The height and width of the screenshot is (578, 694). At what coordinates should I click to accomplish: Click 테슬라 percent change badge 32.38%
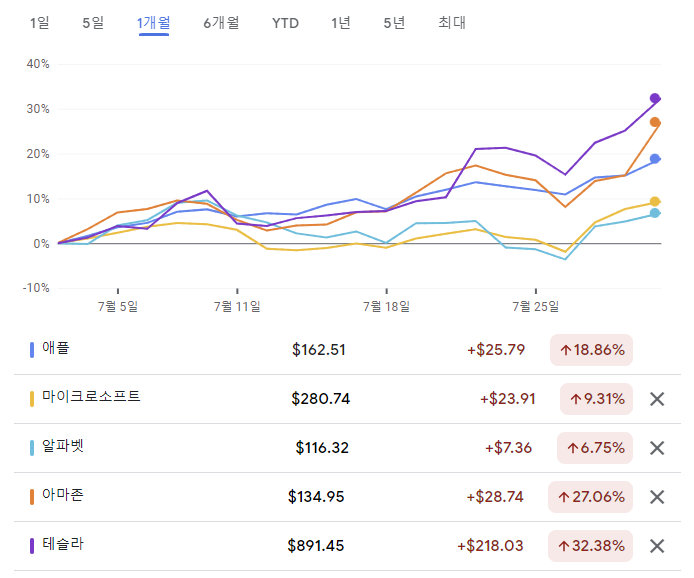590,546
